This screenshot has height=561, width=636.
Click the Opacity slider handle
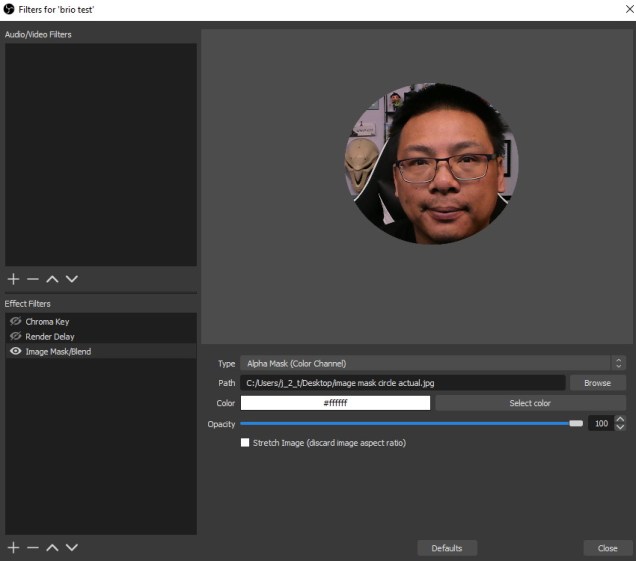(x=576, y=424)
